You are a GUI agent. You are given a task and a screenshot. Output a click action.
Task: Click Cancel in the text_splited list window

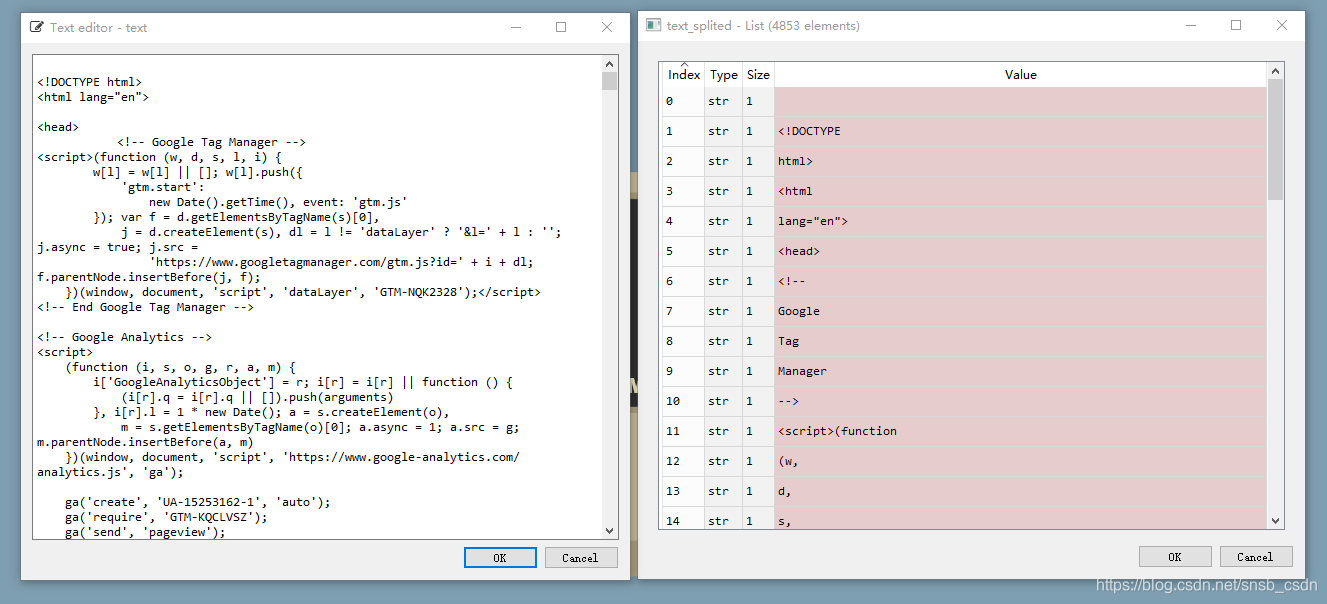point(1255,557)
